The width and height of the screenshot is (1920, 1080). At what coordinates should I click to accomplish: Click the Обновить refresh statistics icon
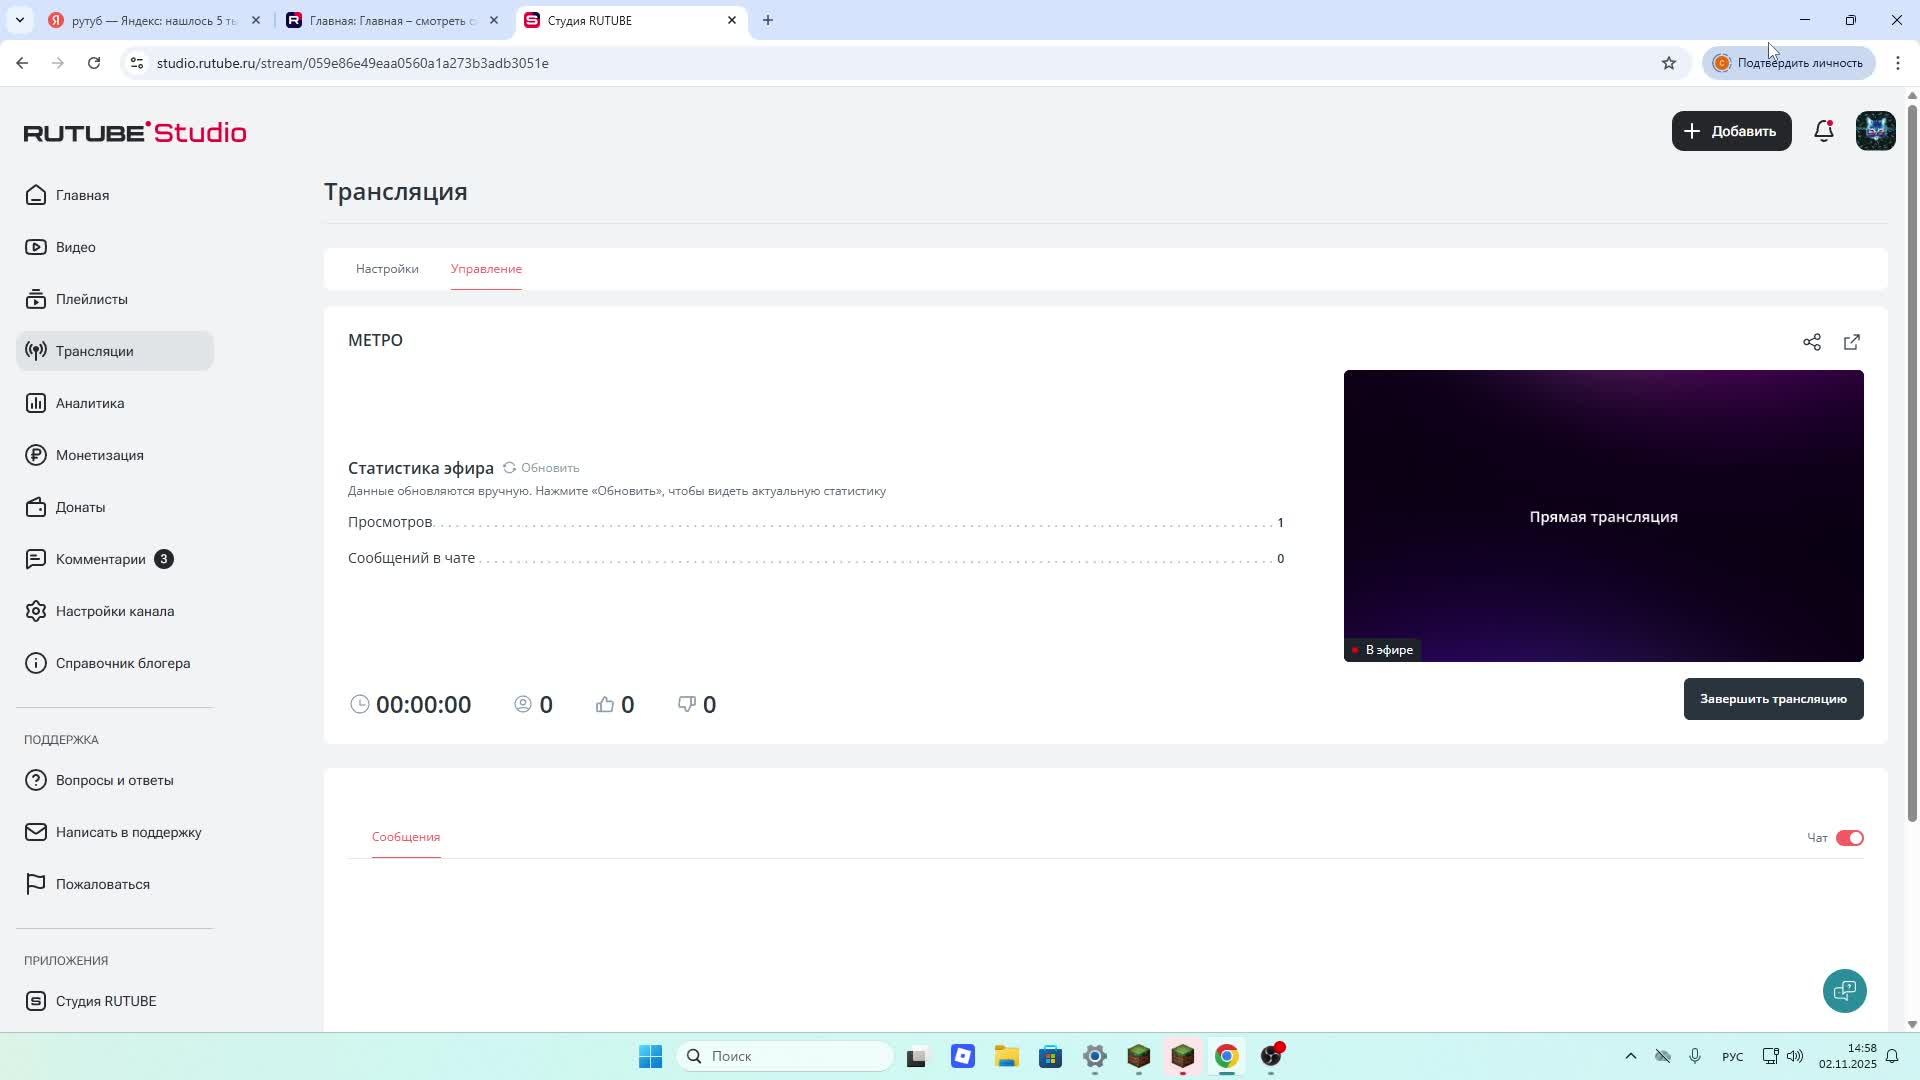(x=510, y=468)
